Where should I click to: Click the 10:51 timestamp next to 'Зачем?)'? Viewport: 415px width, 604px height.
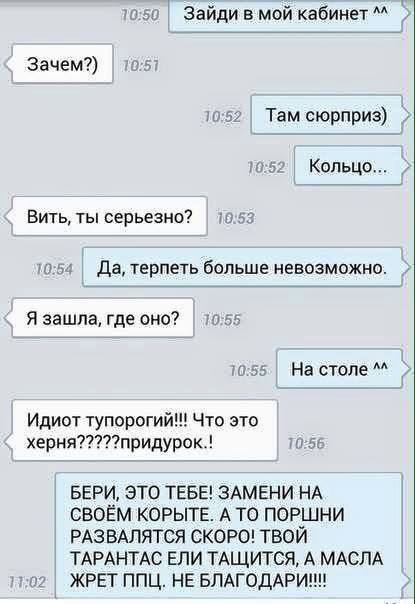[x=140, y=66]
